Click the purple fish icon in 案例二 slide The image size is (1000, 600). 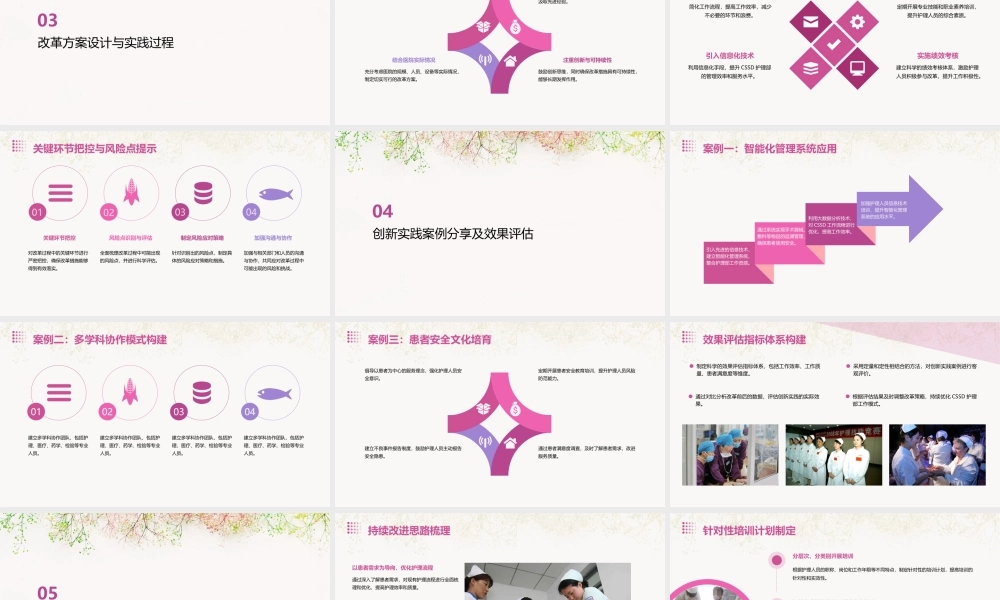[274, 393]
